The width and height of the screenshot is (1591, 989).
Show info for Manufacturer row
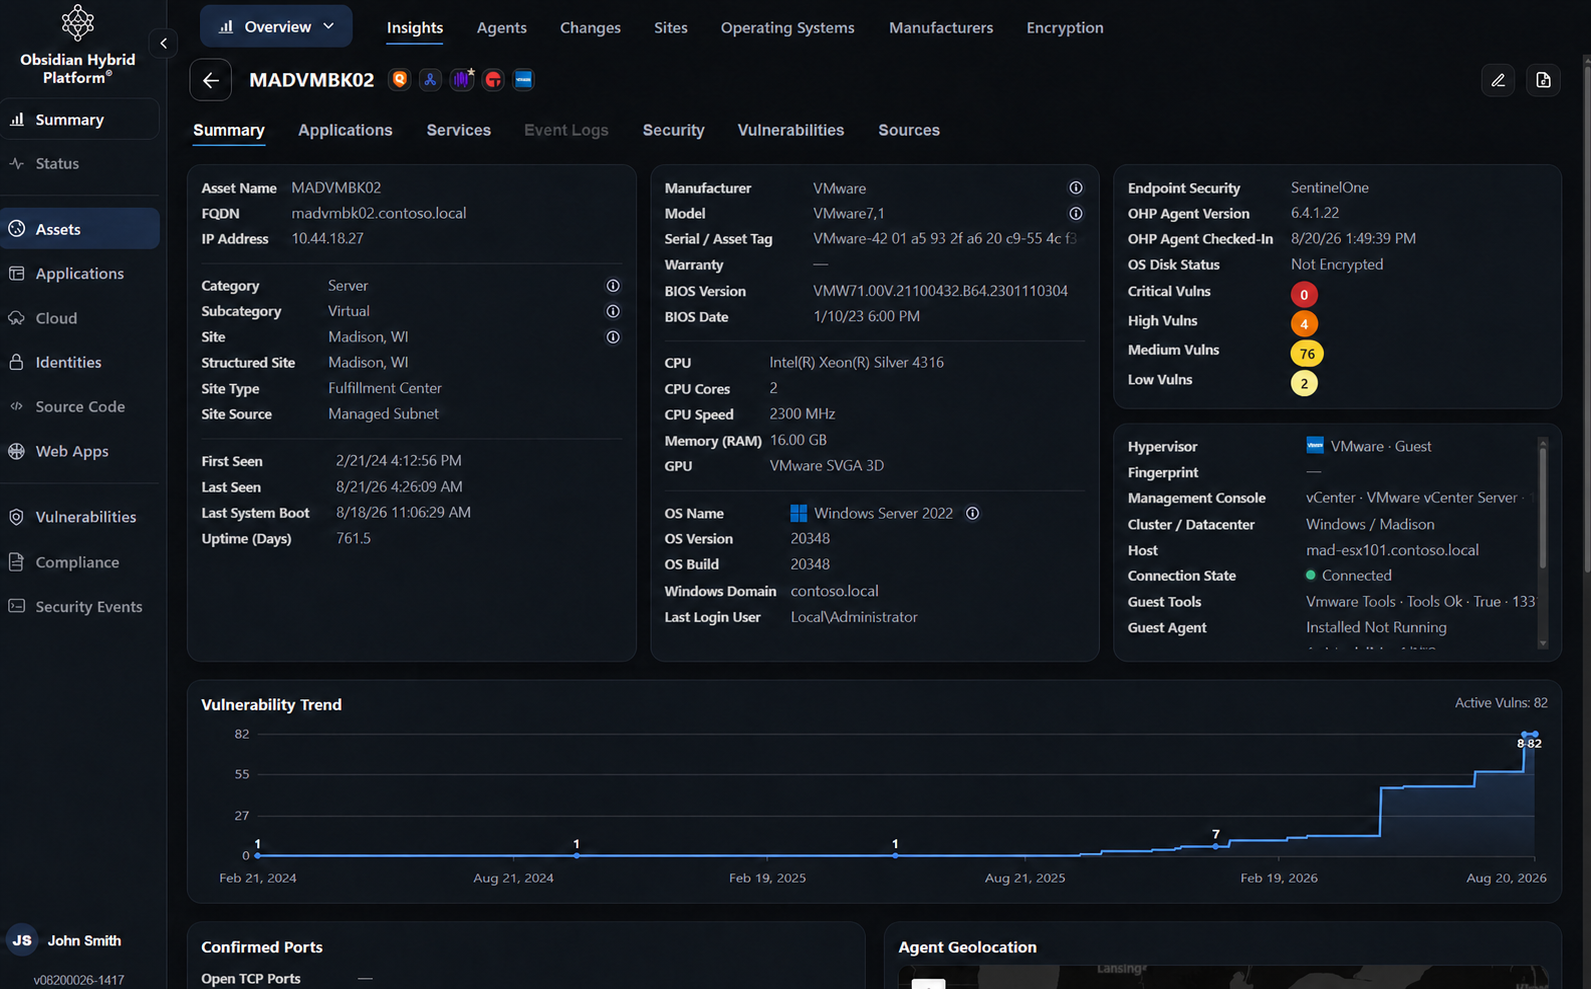tap(1075, 188)
